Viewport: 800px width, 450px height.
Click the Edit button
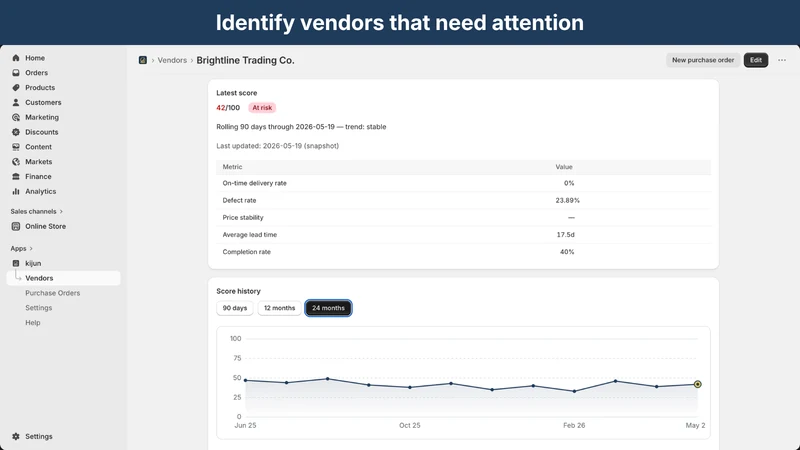756,60
